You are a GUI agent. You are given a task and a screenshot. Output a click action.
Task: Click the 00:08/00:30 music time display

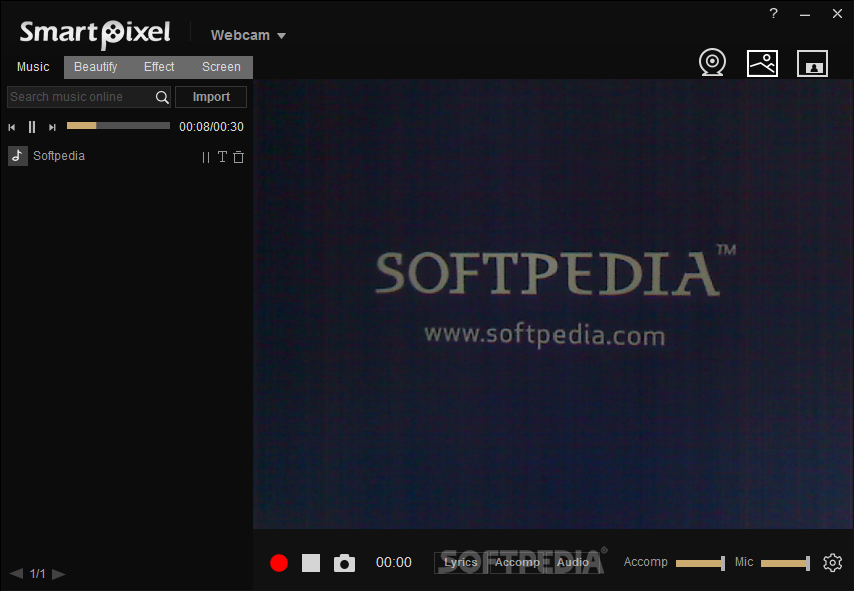(x=211, y=127)
